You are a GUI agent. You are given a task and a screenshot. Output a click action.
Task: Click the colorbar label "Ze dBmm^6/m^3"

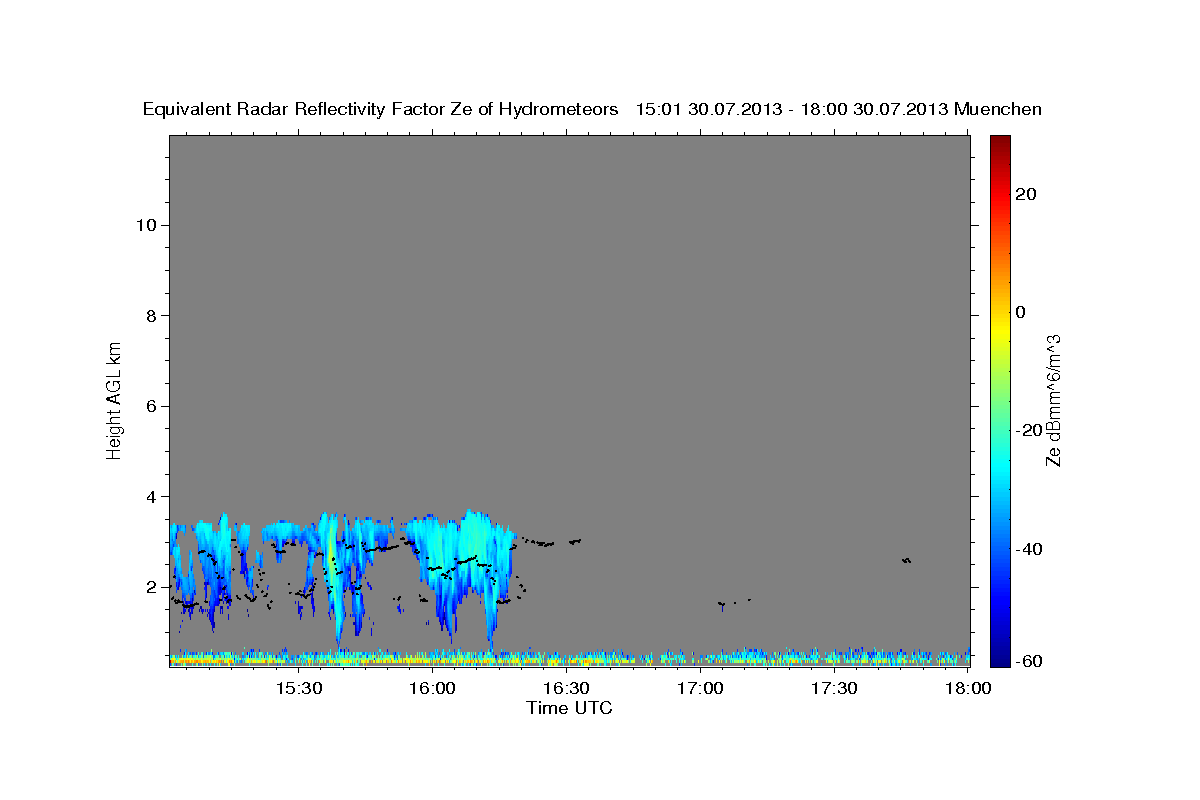1053,400
